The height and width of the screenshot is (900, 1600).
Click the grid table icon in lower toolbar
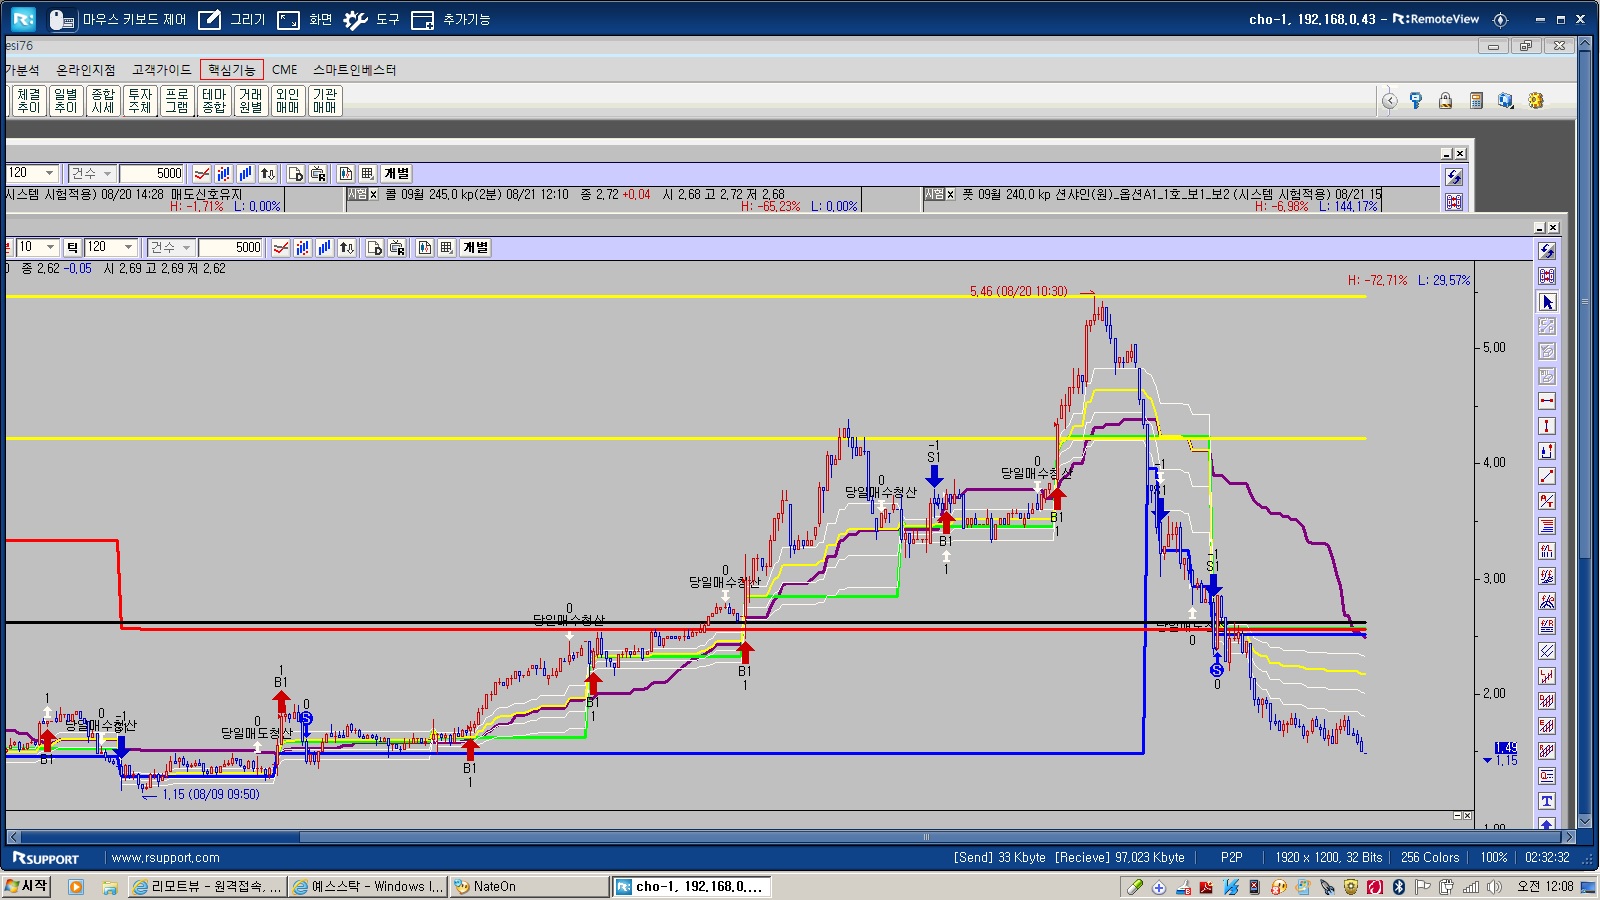[x=447, y=247]
